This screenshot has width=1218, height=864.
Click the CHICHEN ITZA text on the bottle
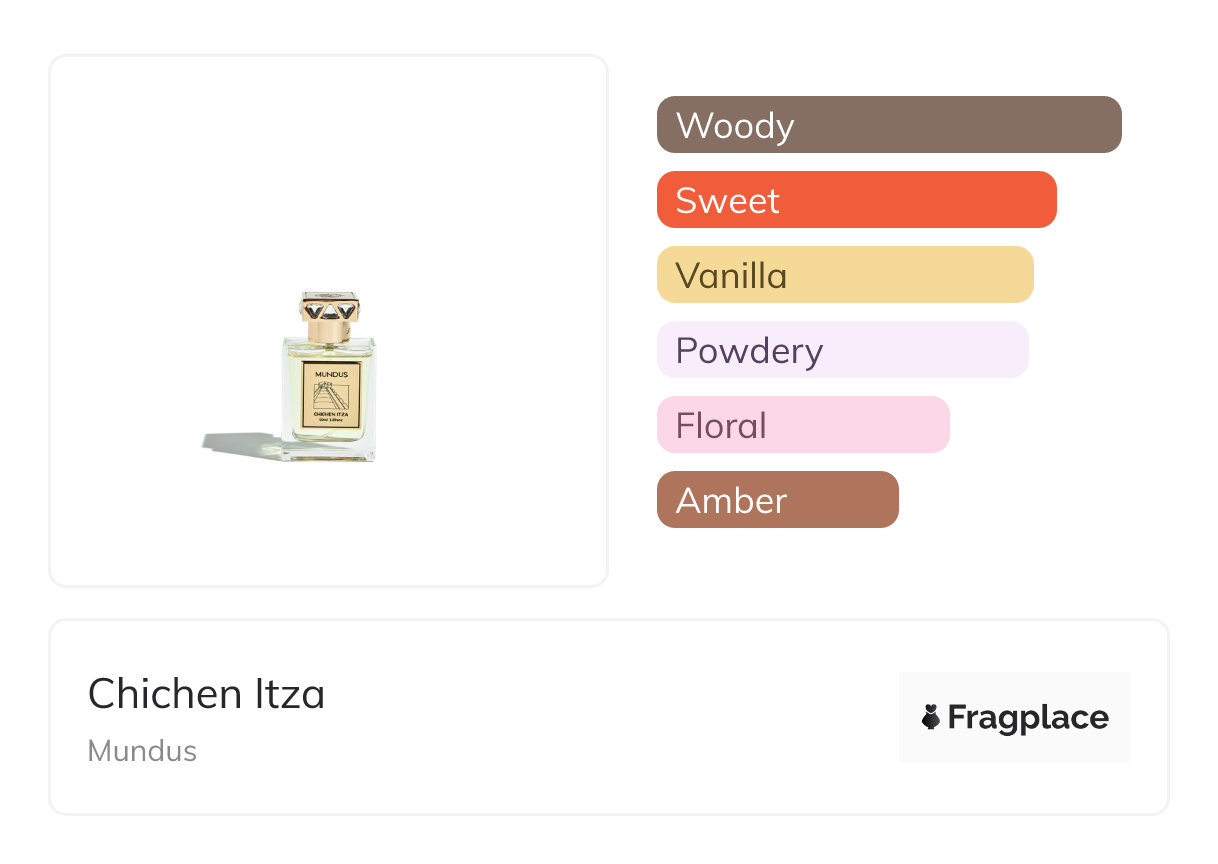pos(331,414)
